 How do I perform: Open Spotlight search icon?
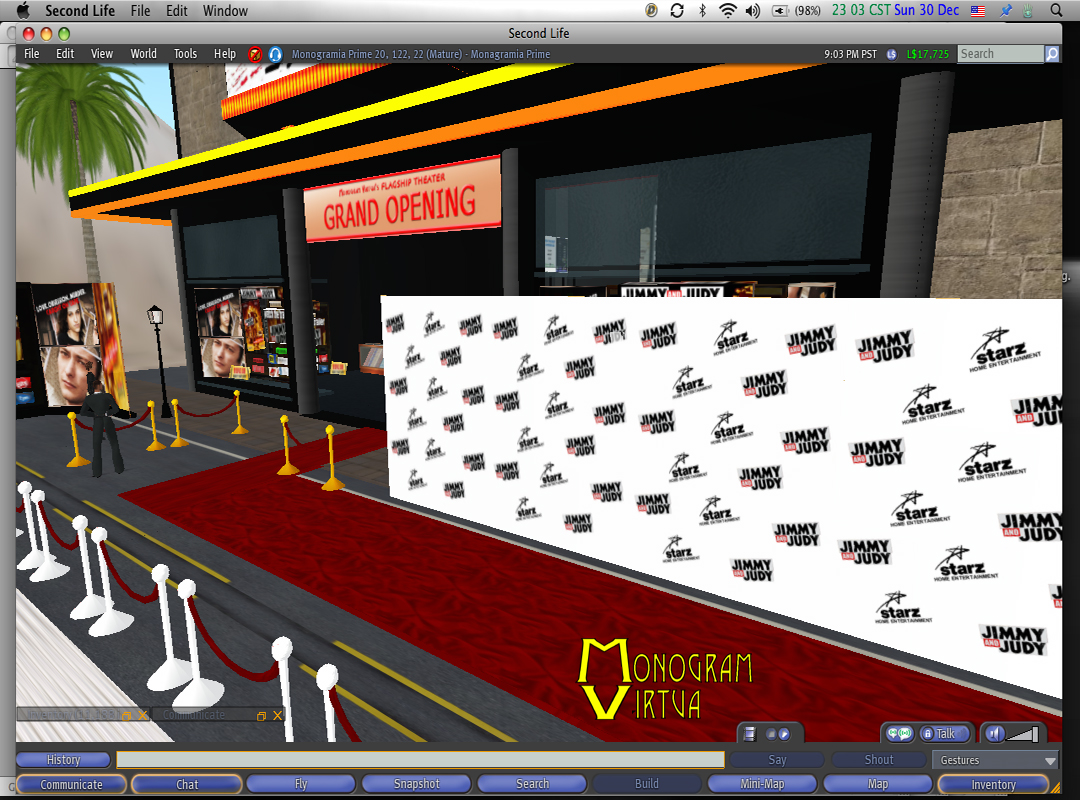coord(1056,10)
